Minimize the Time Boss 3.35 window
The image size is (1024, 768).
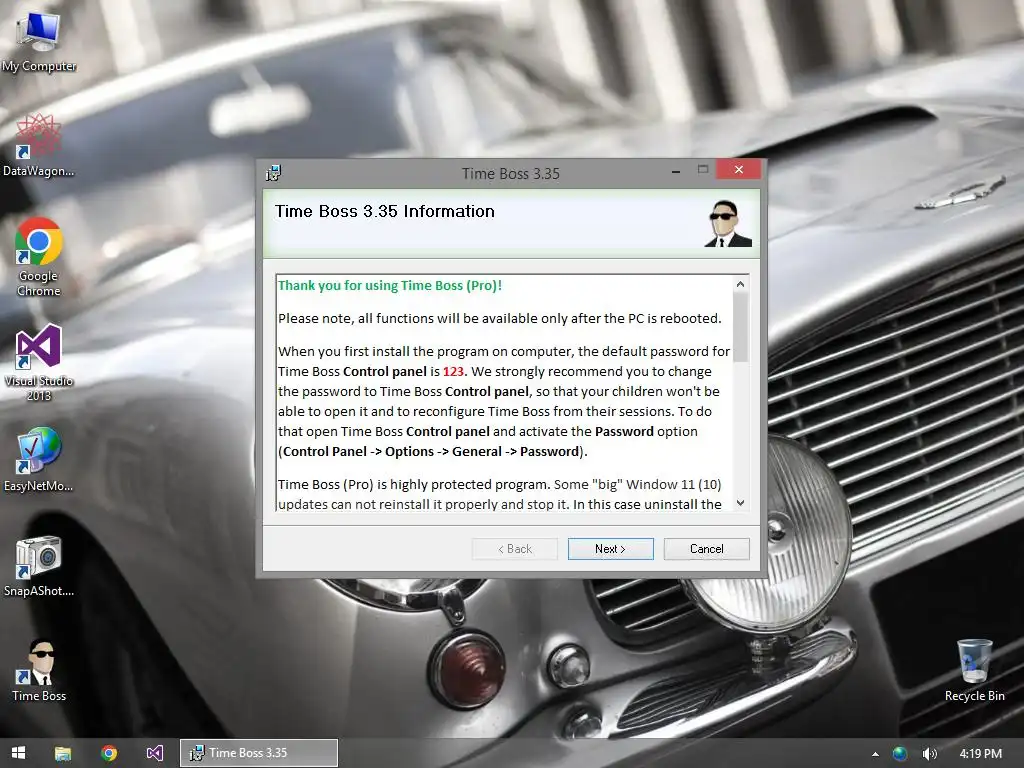coord(676,171)
